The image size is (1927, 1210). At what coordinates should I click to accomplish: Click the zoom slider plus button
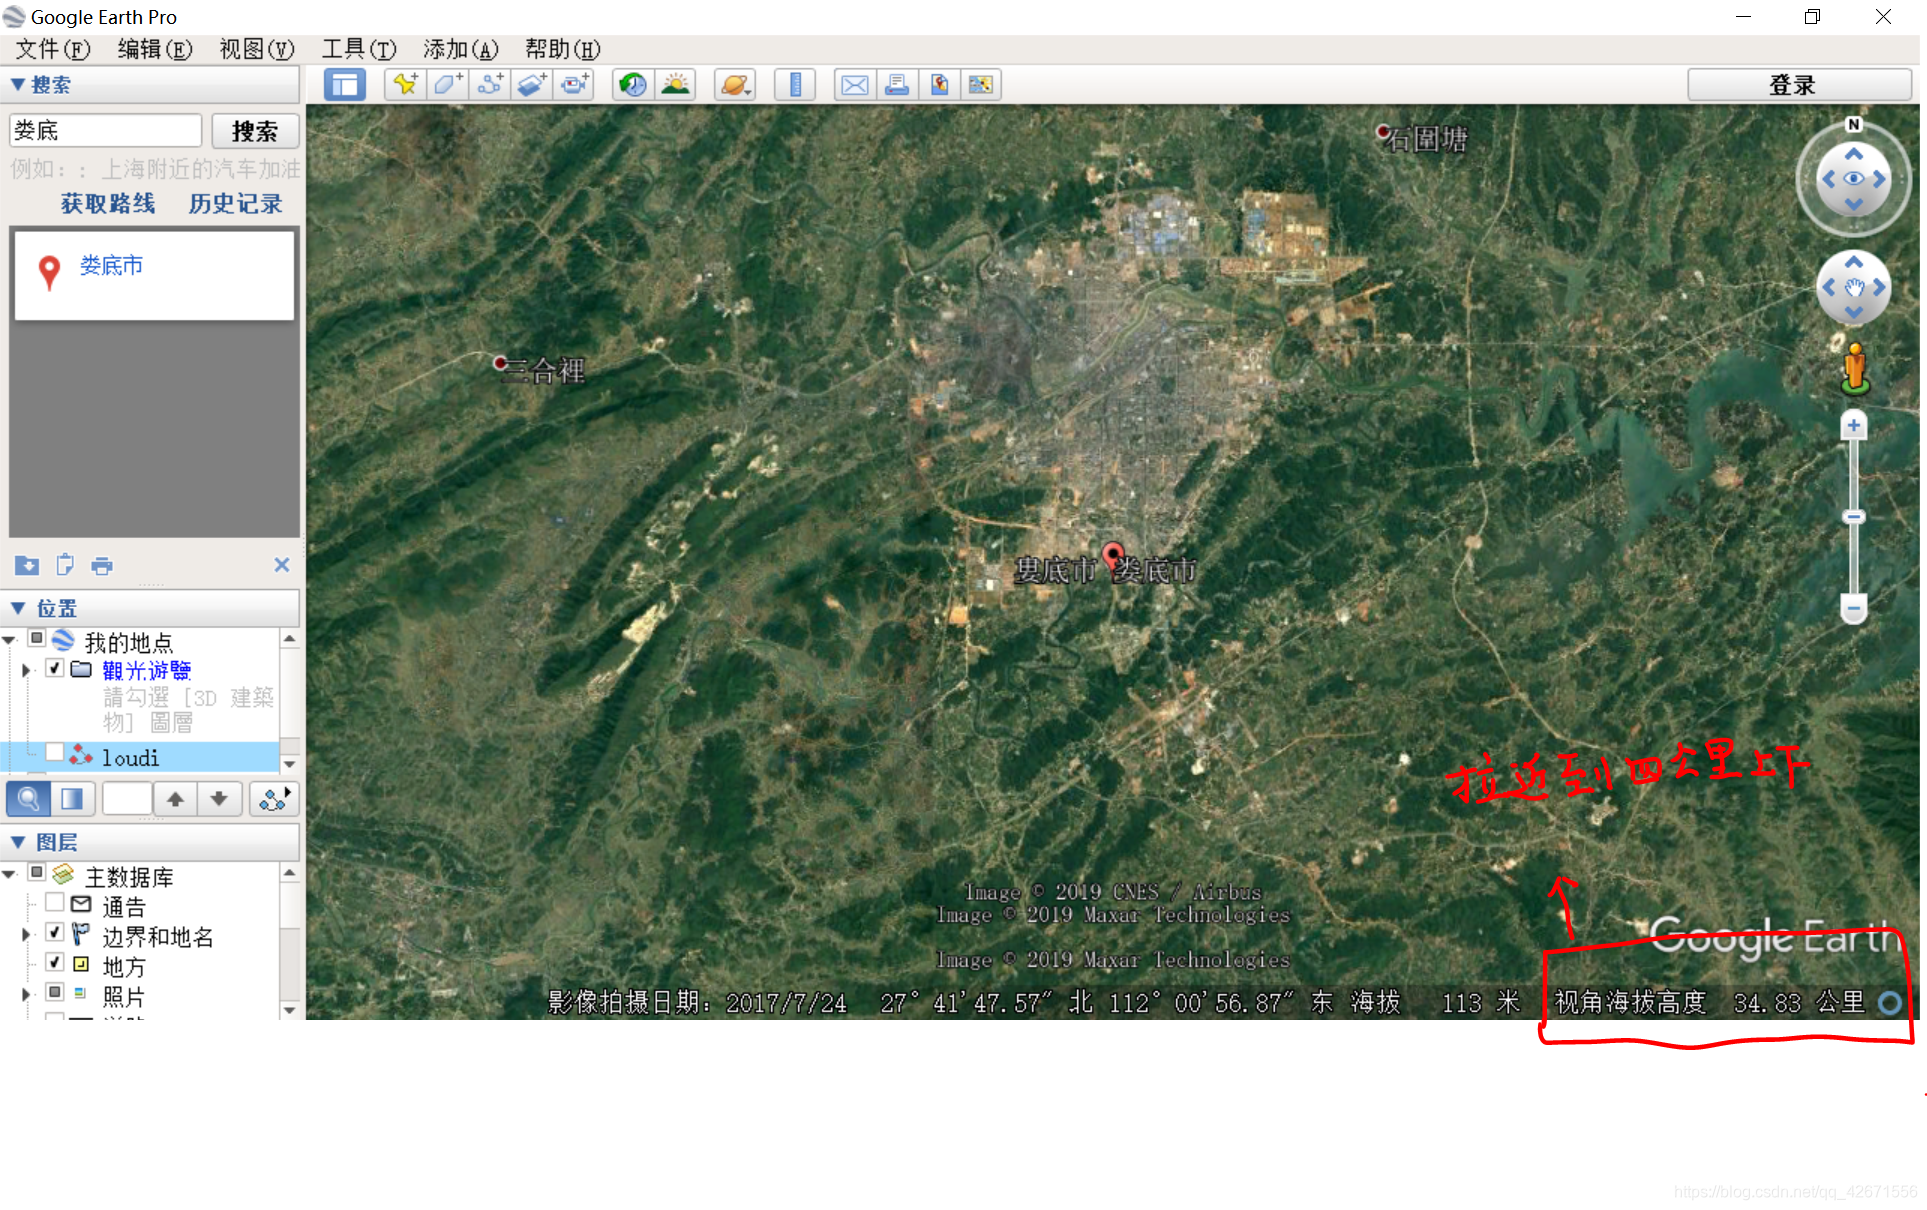(x=1853, y=426)
